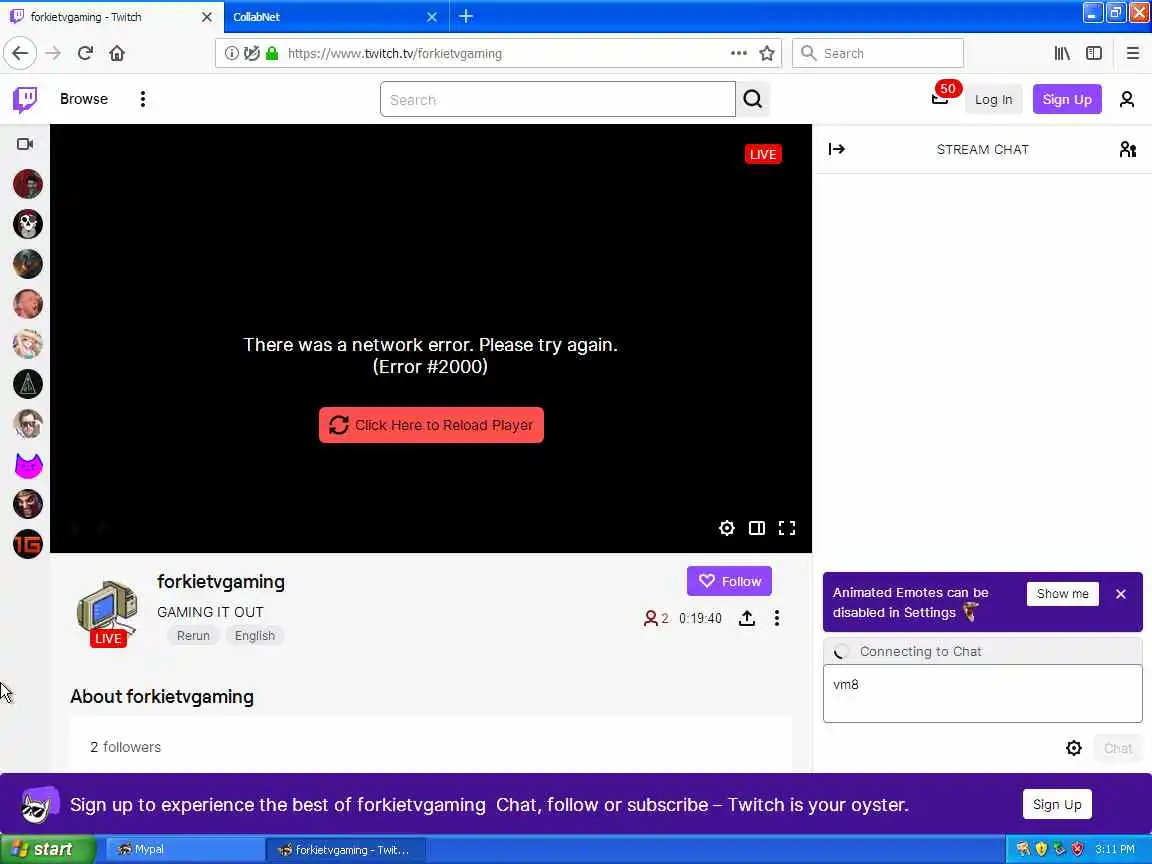Click the browser forward arrow

(x=53, y=53)
